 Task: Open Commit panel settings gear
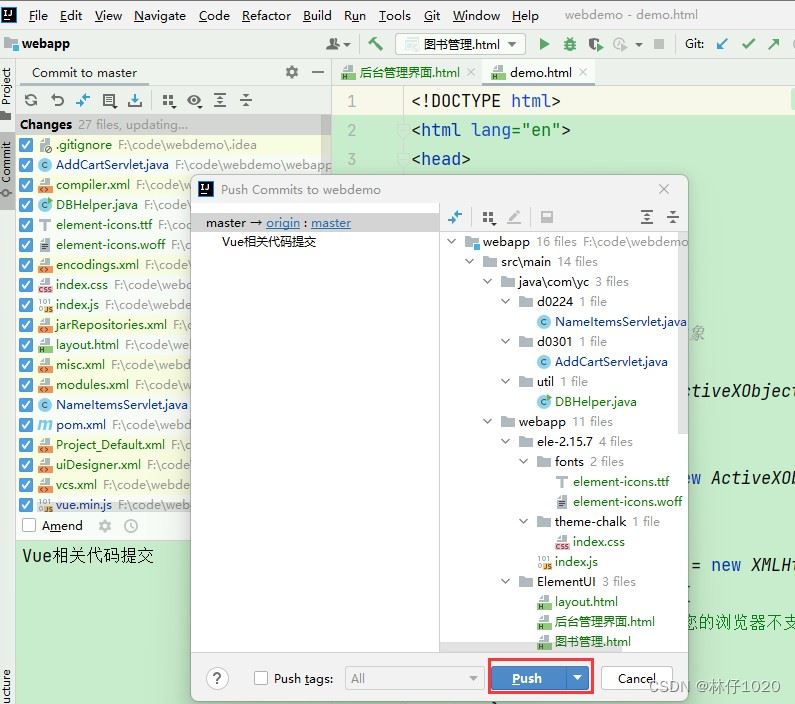coord(292,72)
